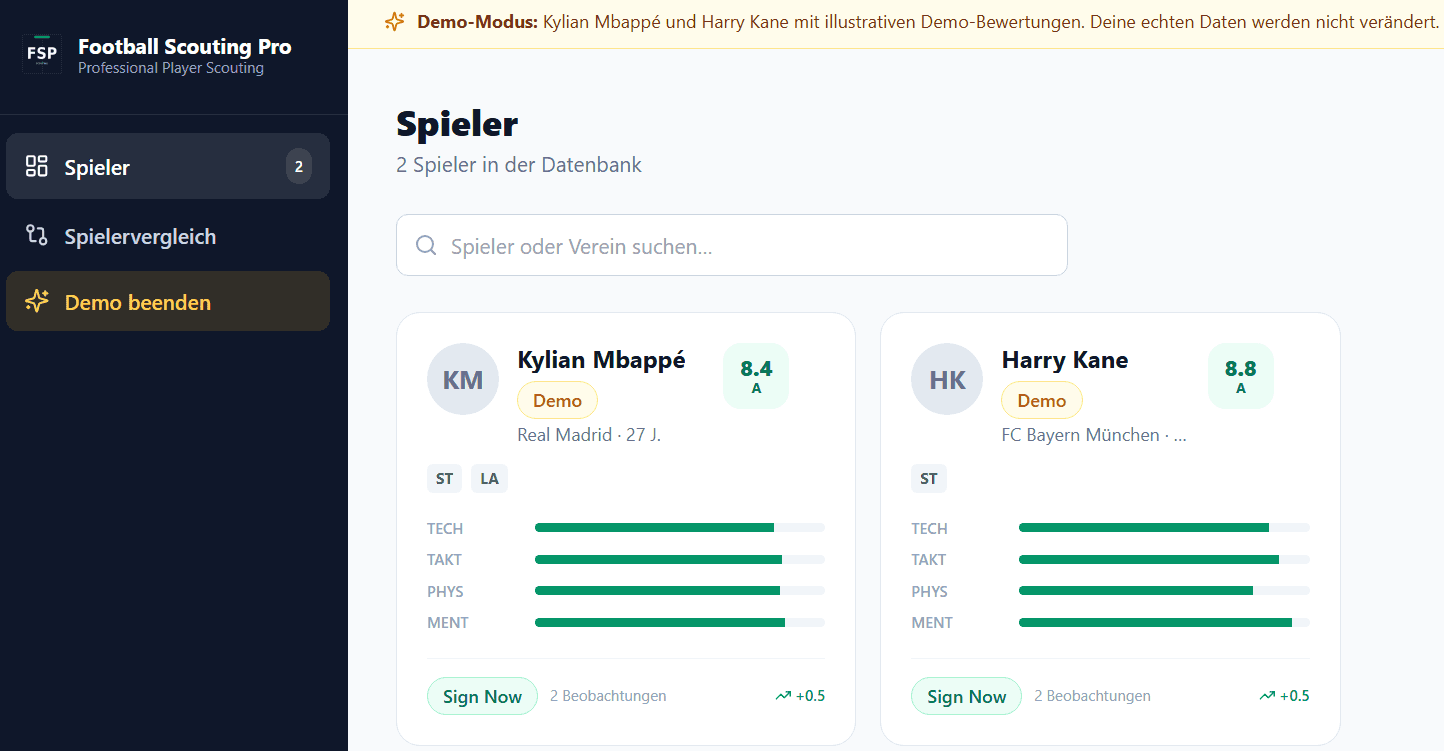Click trend arrow on Harry Kane card

coord(1267,696)
